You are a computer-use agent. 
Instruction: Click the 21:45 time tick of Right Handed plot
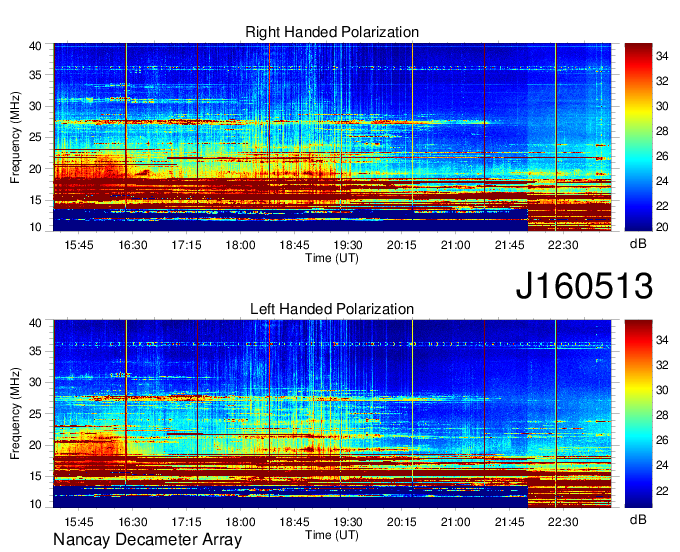(x=510, y=245)
